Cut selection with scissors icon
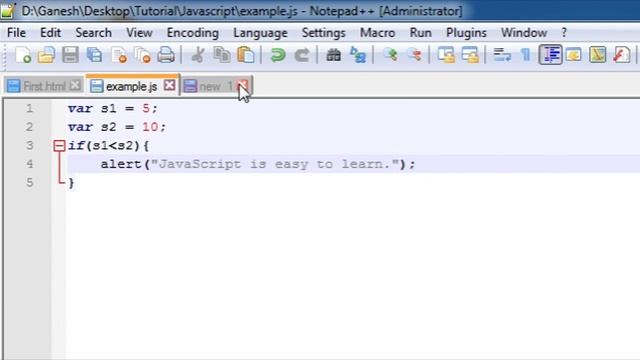Viewport: 640px width, 360px height. [x=198, y=55]
